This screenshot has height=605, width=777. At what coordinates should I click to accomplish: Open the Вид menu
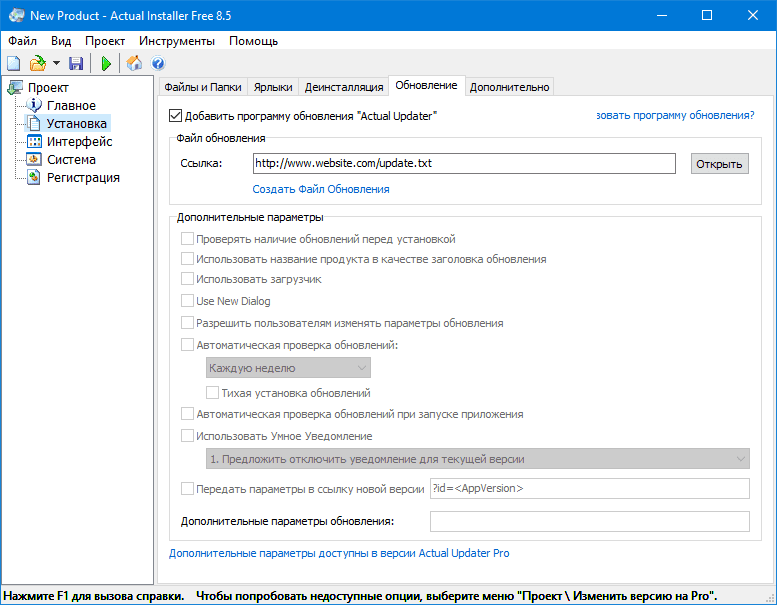(x=61, y=41)
